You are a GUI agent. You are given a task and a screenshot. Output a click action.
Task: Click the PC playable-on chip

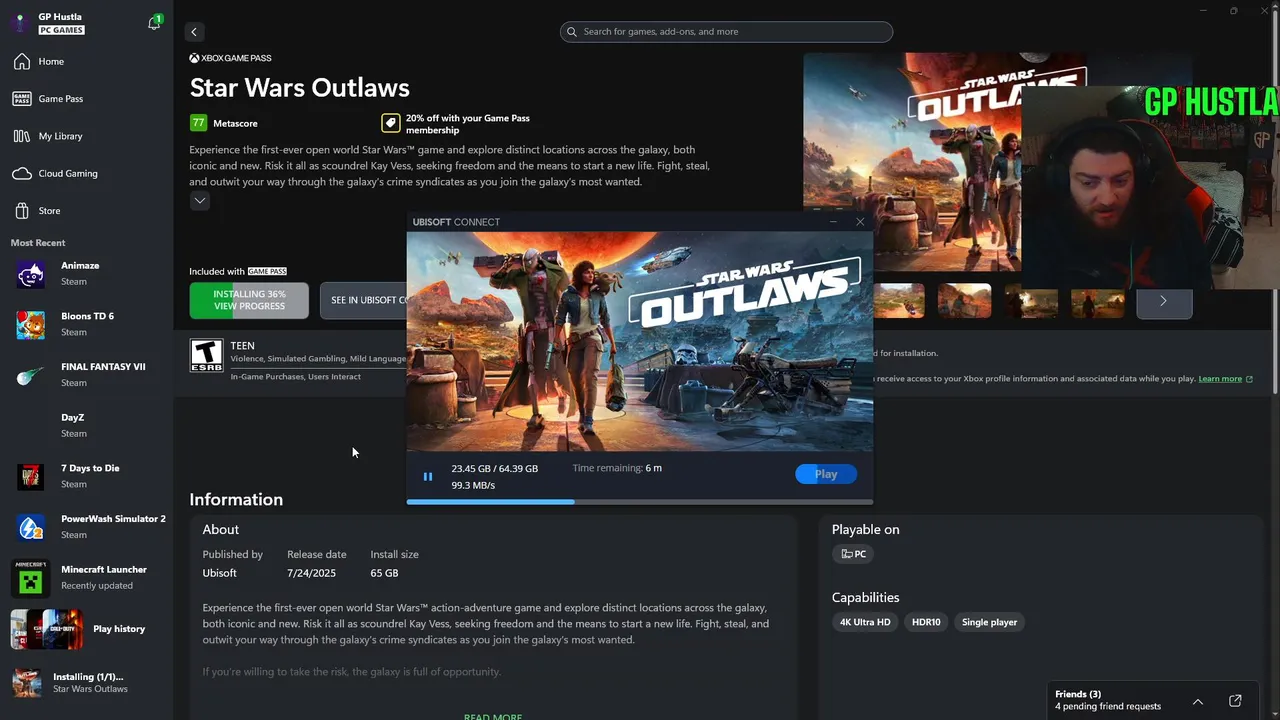pos(853,554)
